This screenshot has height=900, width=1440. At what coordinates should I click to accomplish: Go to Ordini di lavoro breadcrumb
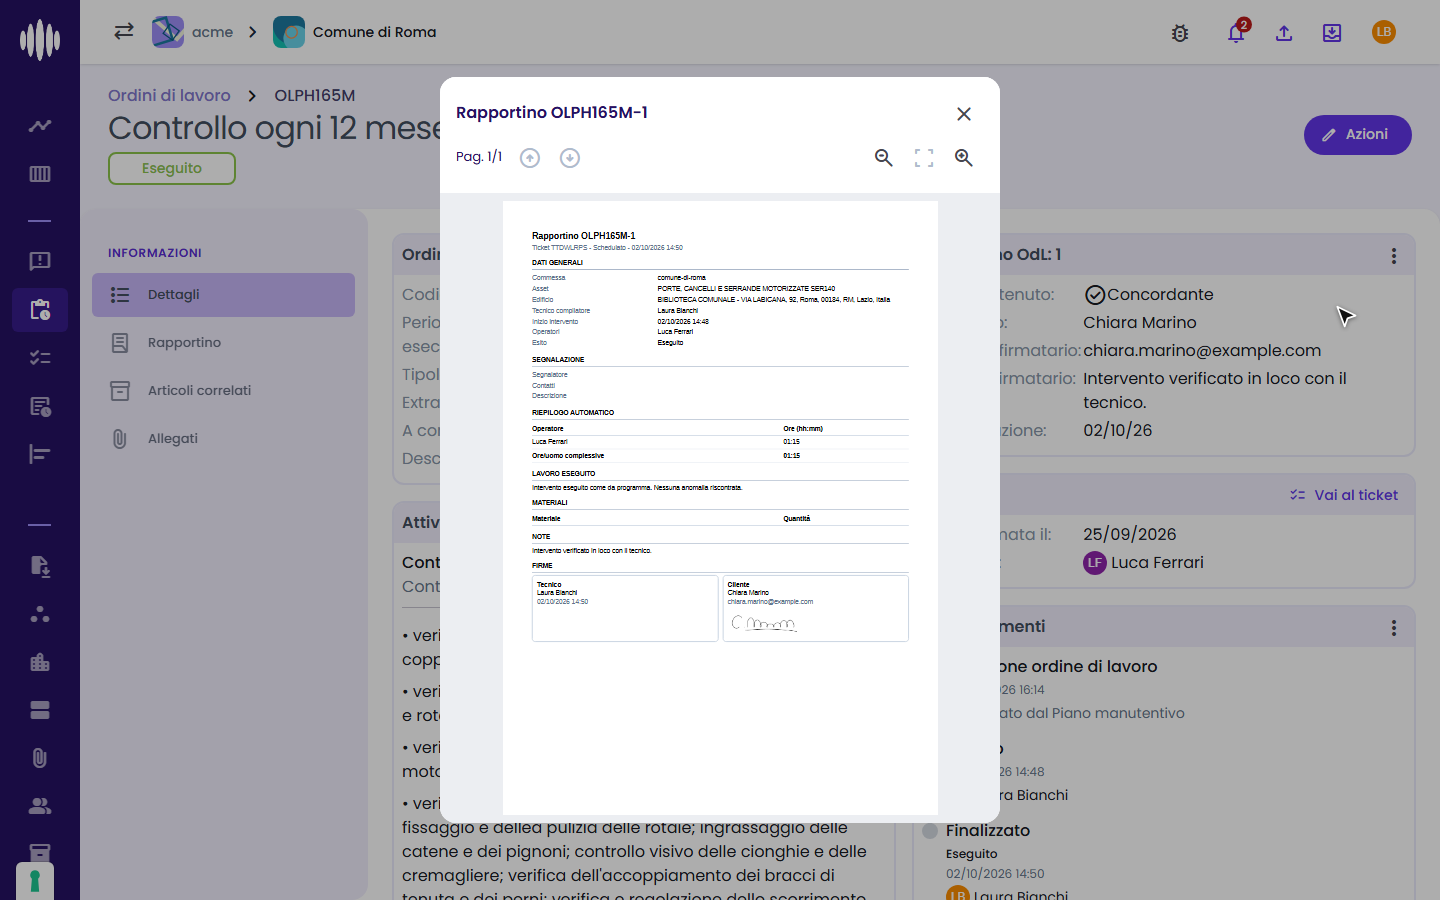click(169, 95)
